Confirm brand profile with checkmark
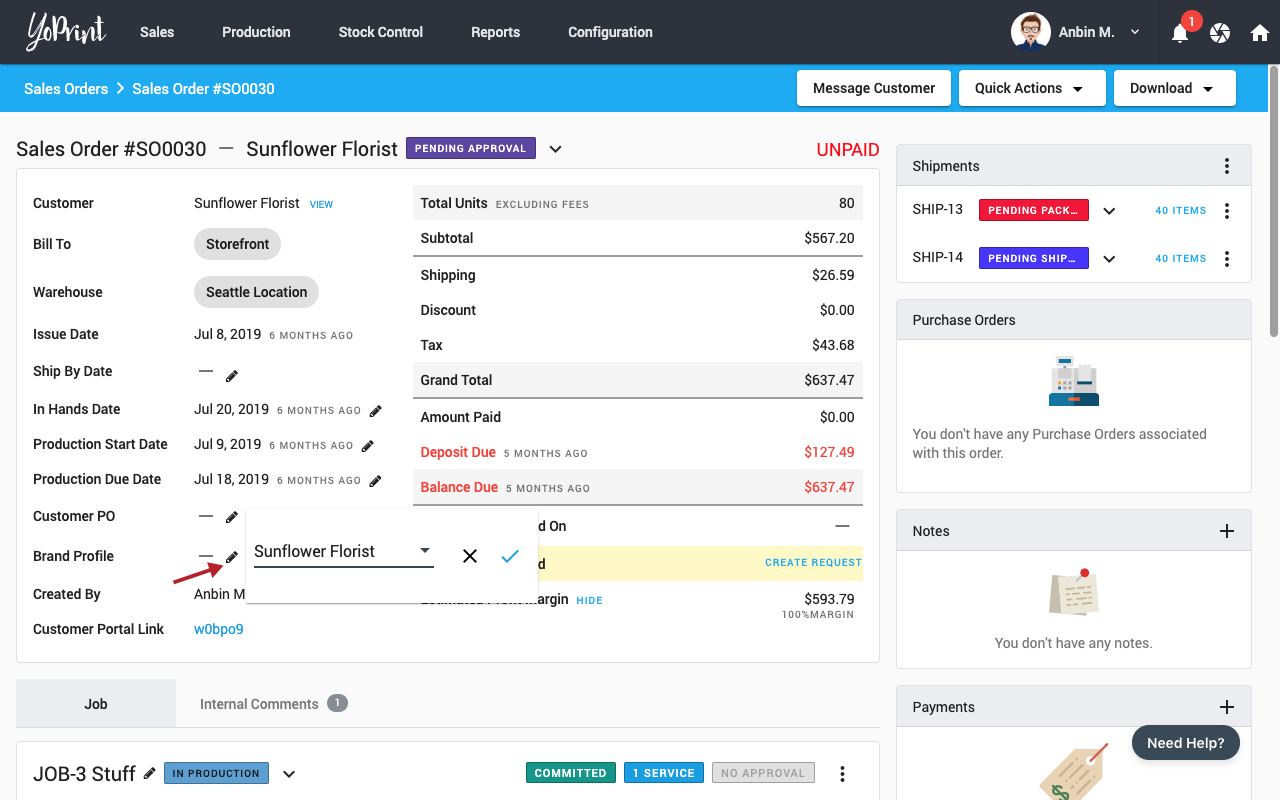The height and width of the screenshot is (800, 1280). (510, 556)
